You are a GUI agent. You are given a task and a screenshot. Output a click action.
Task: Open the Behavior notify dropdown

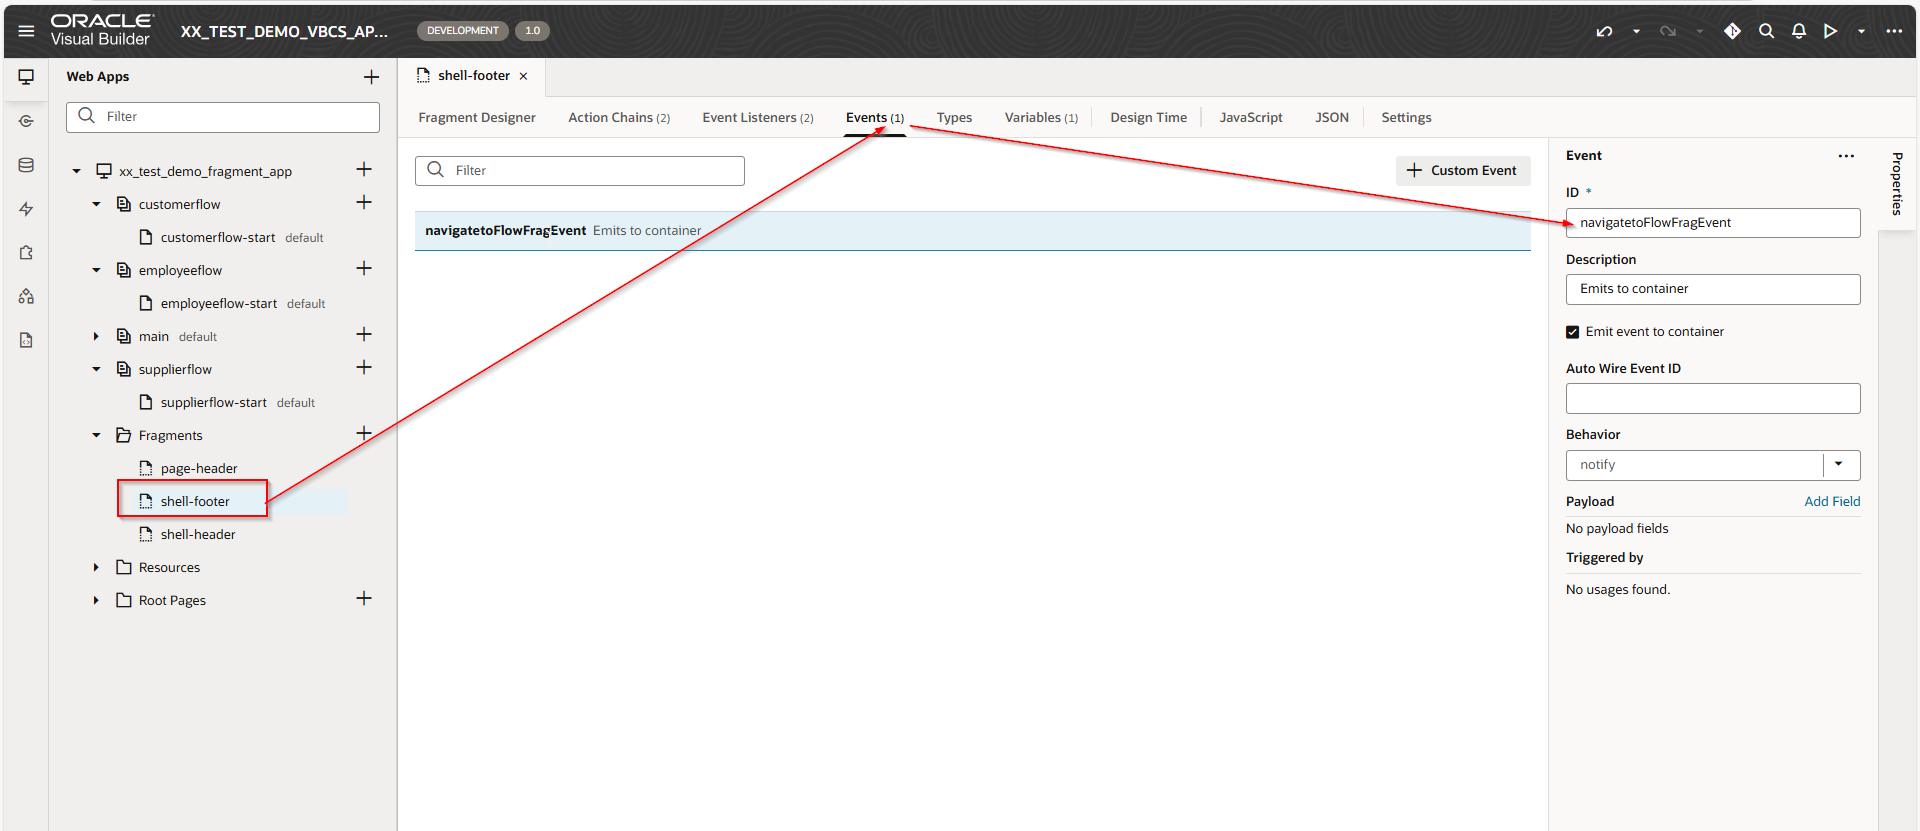(1838, 465)
